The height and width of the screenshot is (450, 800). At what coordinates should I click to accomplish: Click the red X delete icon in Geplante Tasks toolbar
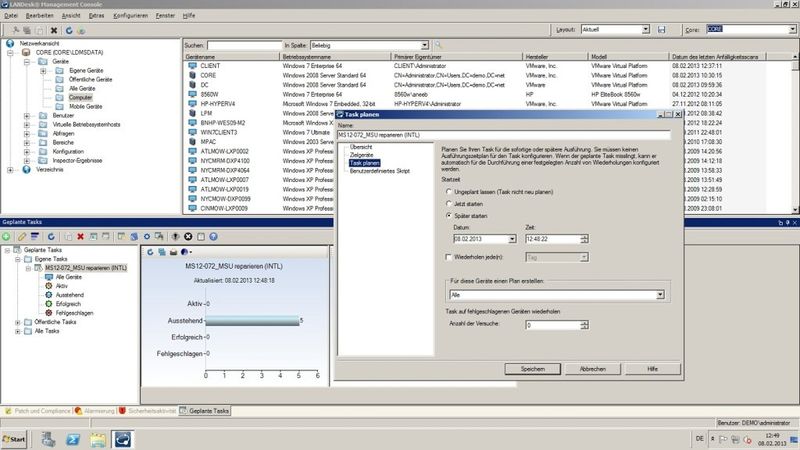80,237
